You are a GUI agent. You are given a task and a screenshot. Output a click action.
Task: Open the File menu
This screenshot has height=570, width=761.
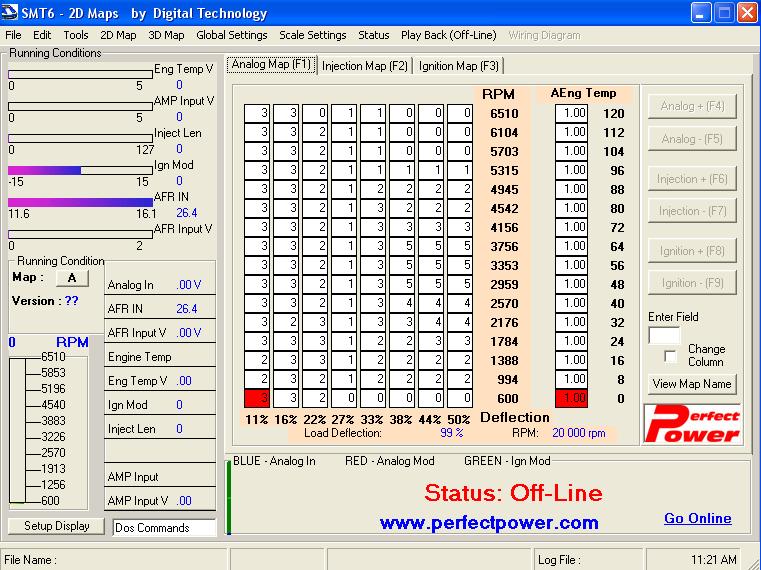pyautogui.click(x=13, y=35)
